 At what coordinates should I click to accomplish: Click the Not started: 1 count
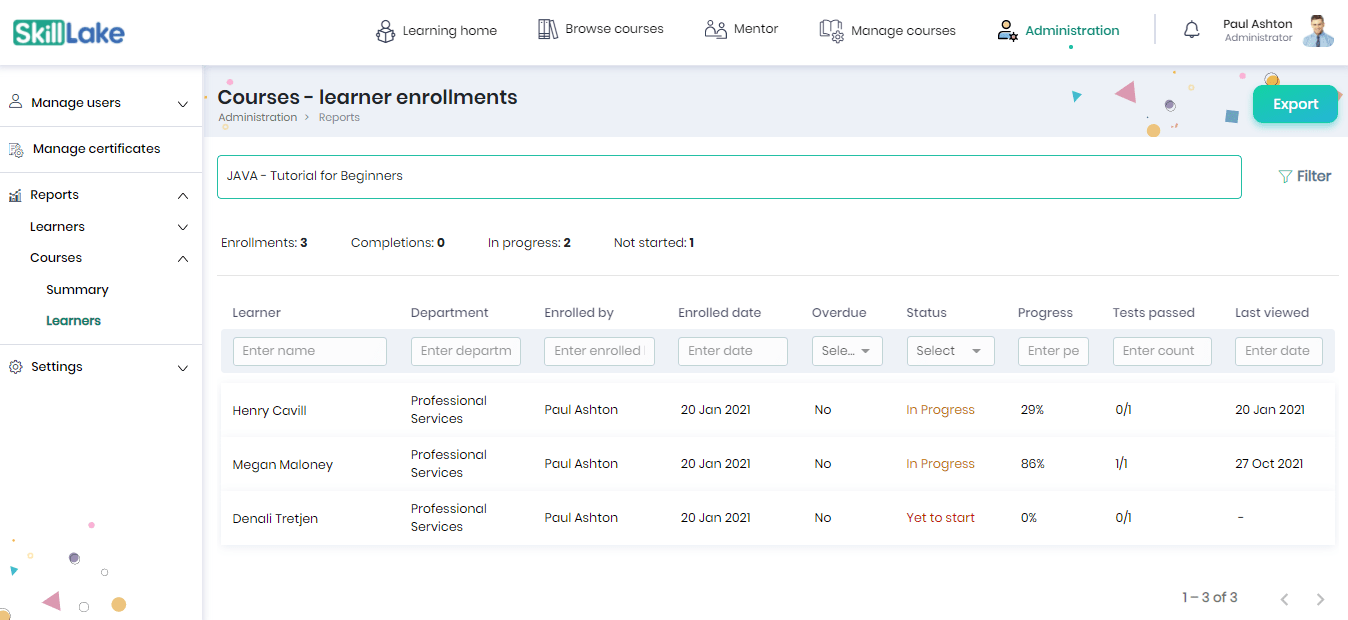[654, 243]
